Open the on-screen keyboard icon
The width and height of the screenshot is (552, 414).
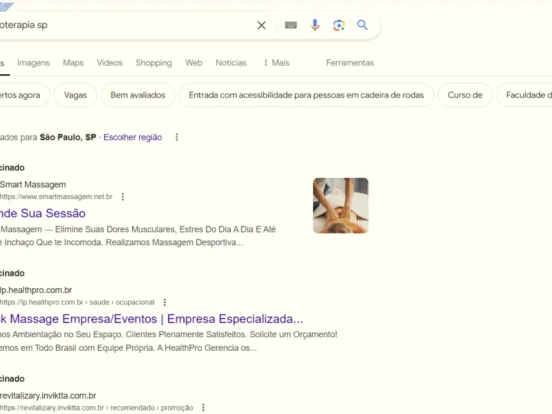pos(291,25)
